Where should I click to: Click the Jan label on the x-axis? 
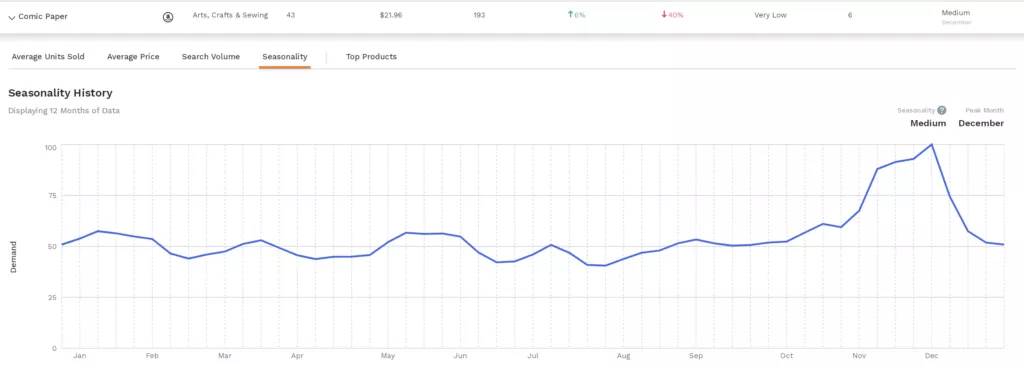[80, 356]
